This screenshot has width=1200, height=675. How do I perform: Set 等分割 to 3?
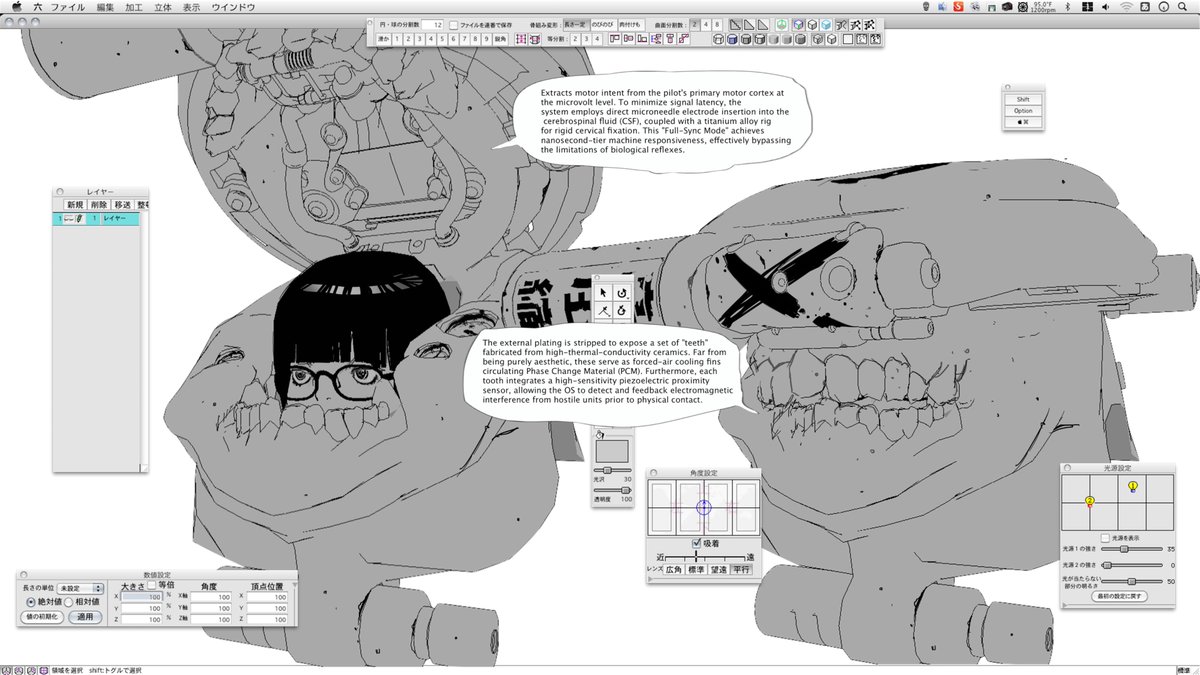coord(585,40)
